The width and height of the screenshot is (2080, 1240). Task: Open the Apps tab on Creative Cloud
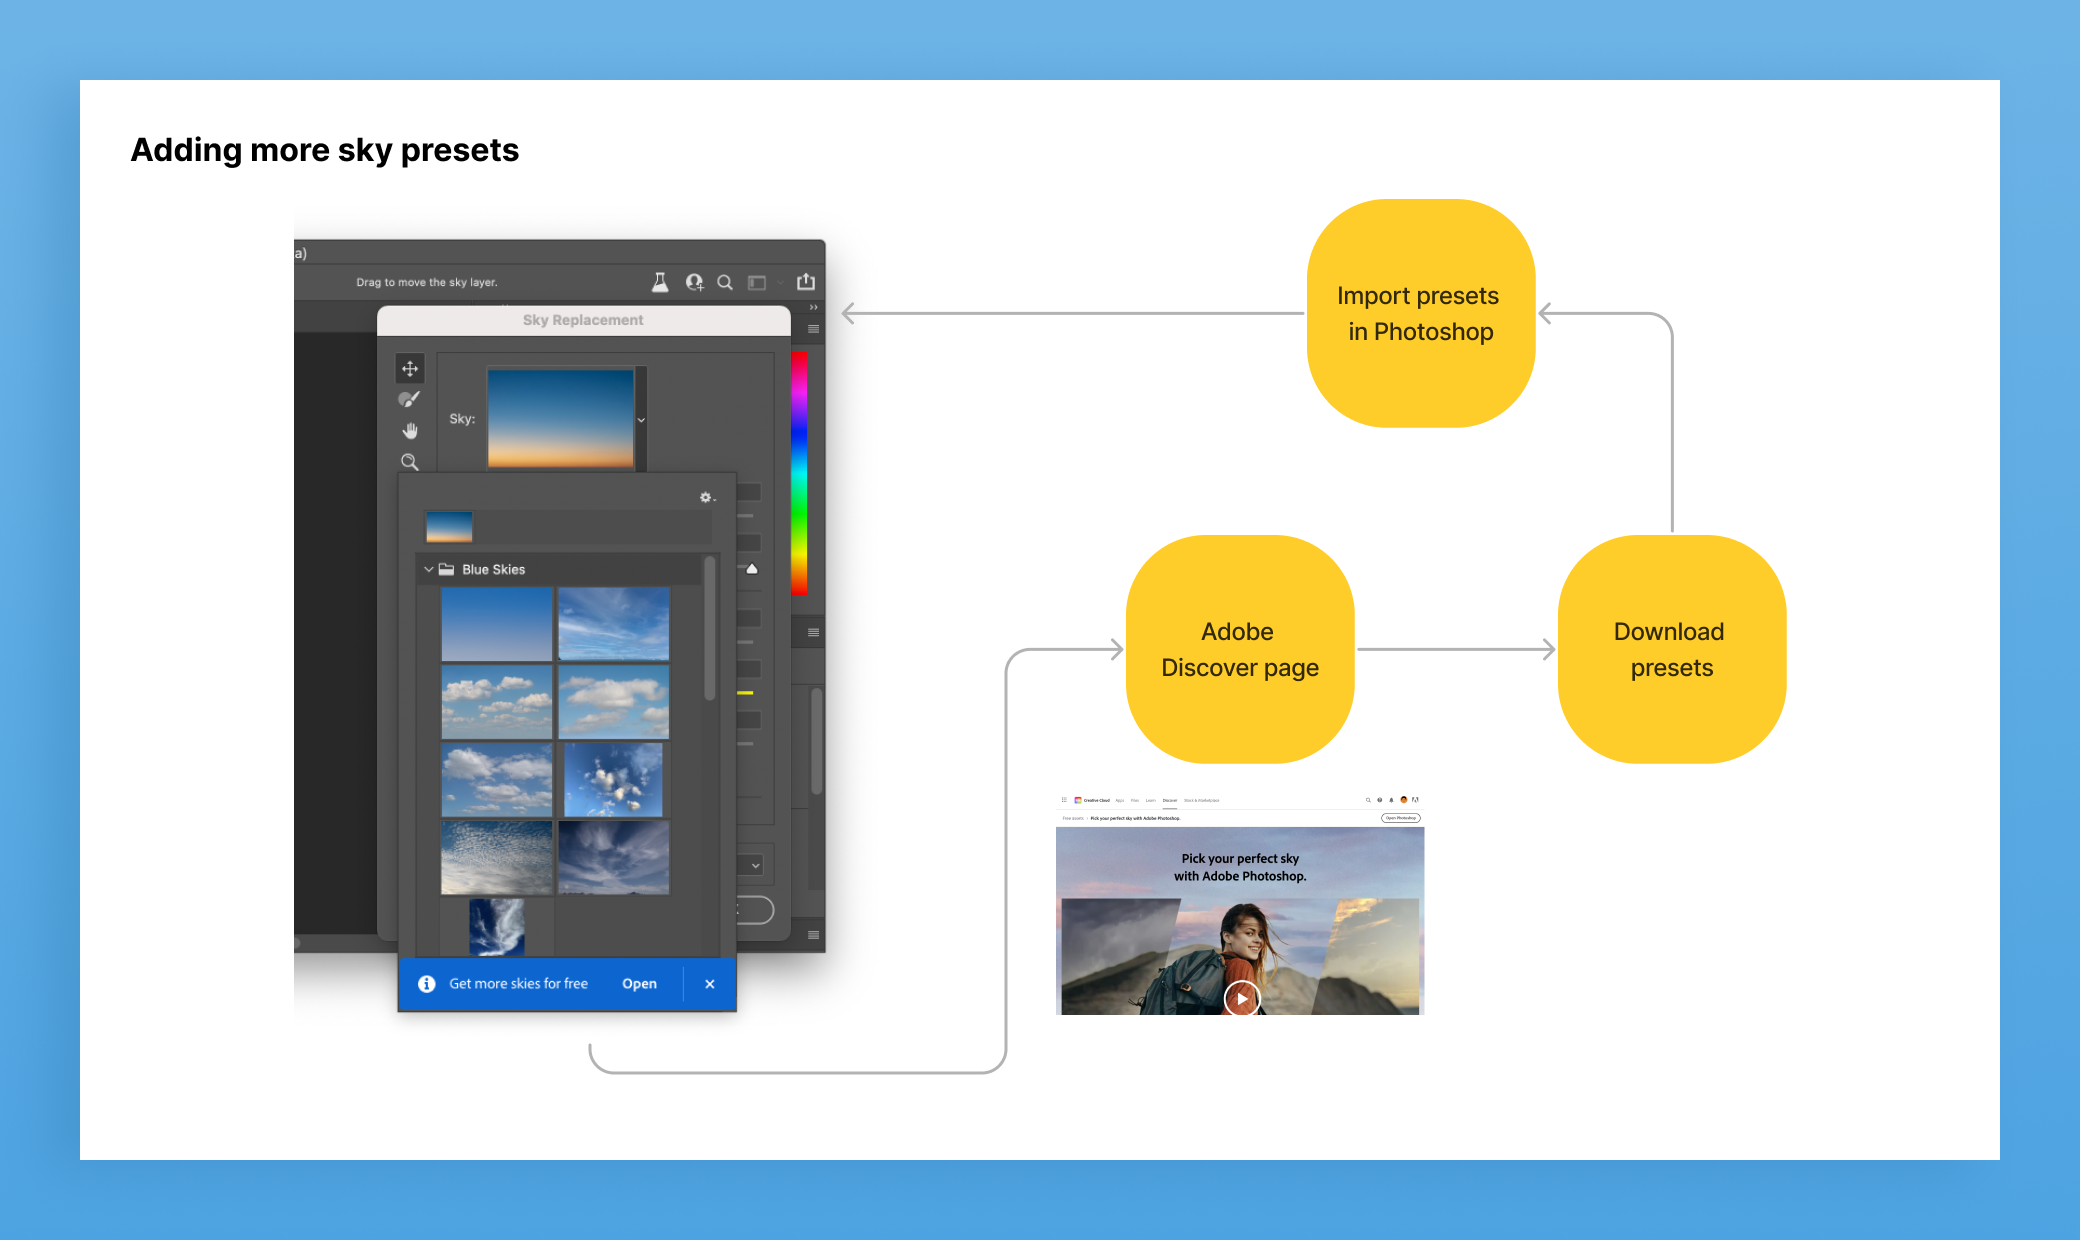click(x=1120, y=800)
